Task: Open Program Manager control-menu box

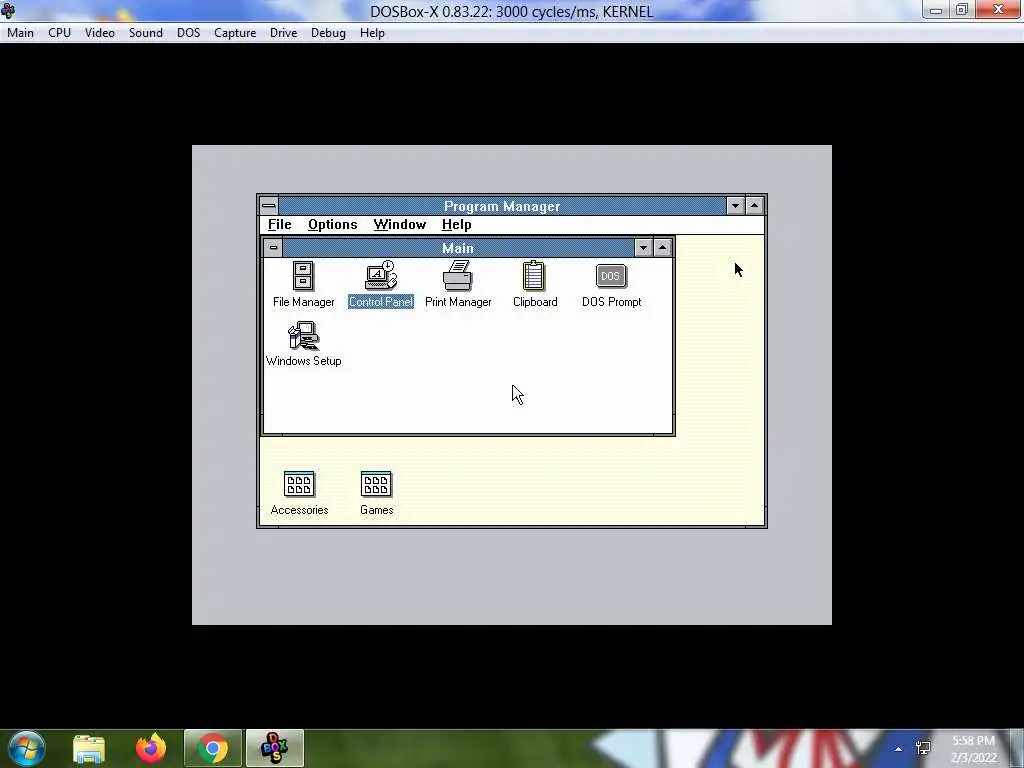Action: coord(268,206)
